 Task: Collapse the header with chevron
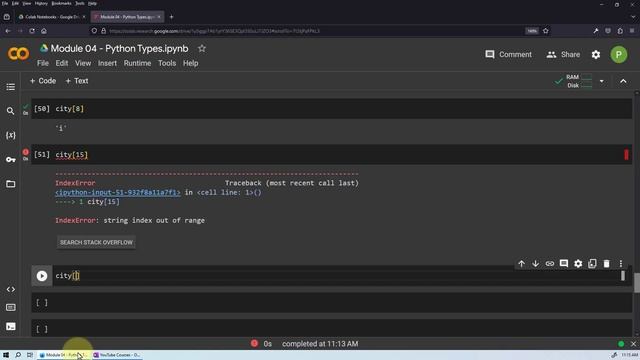[623, 81]
